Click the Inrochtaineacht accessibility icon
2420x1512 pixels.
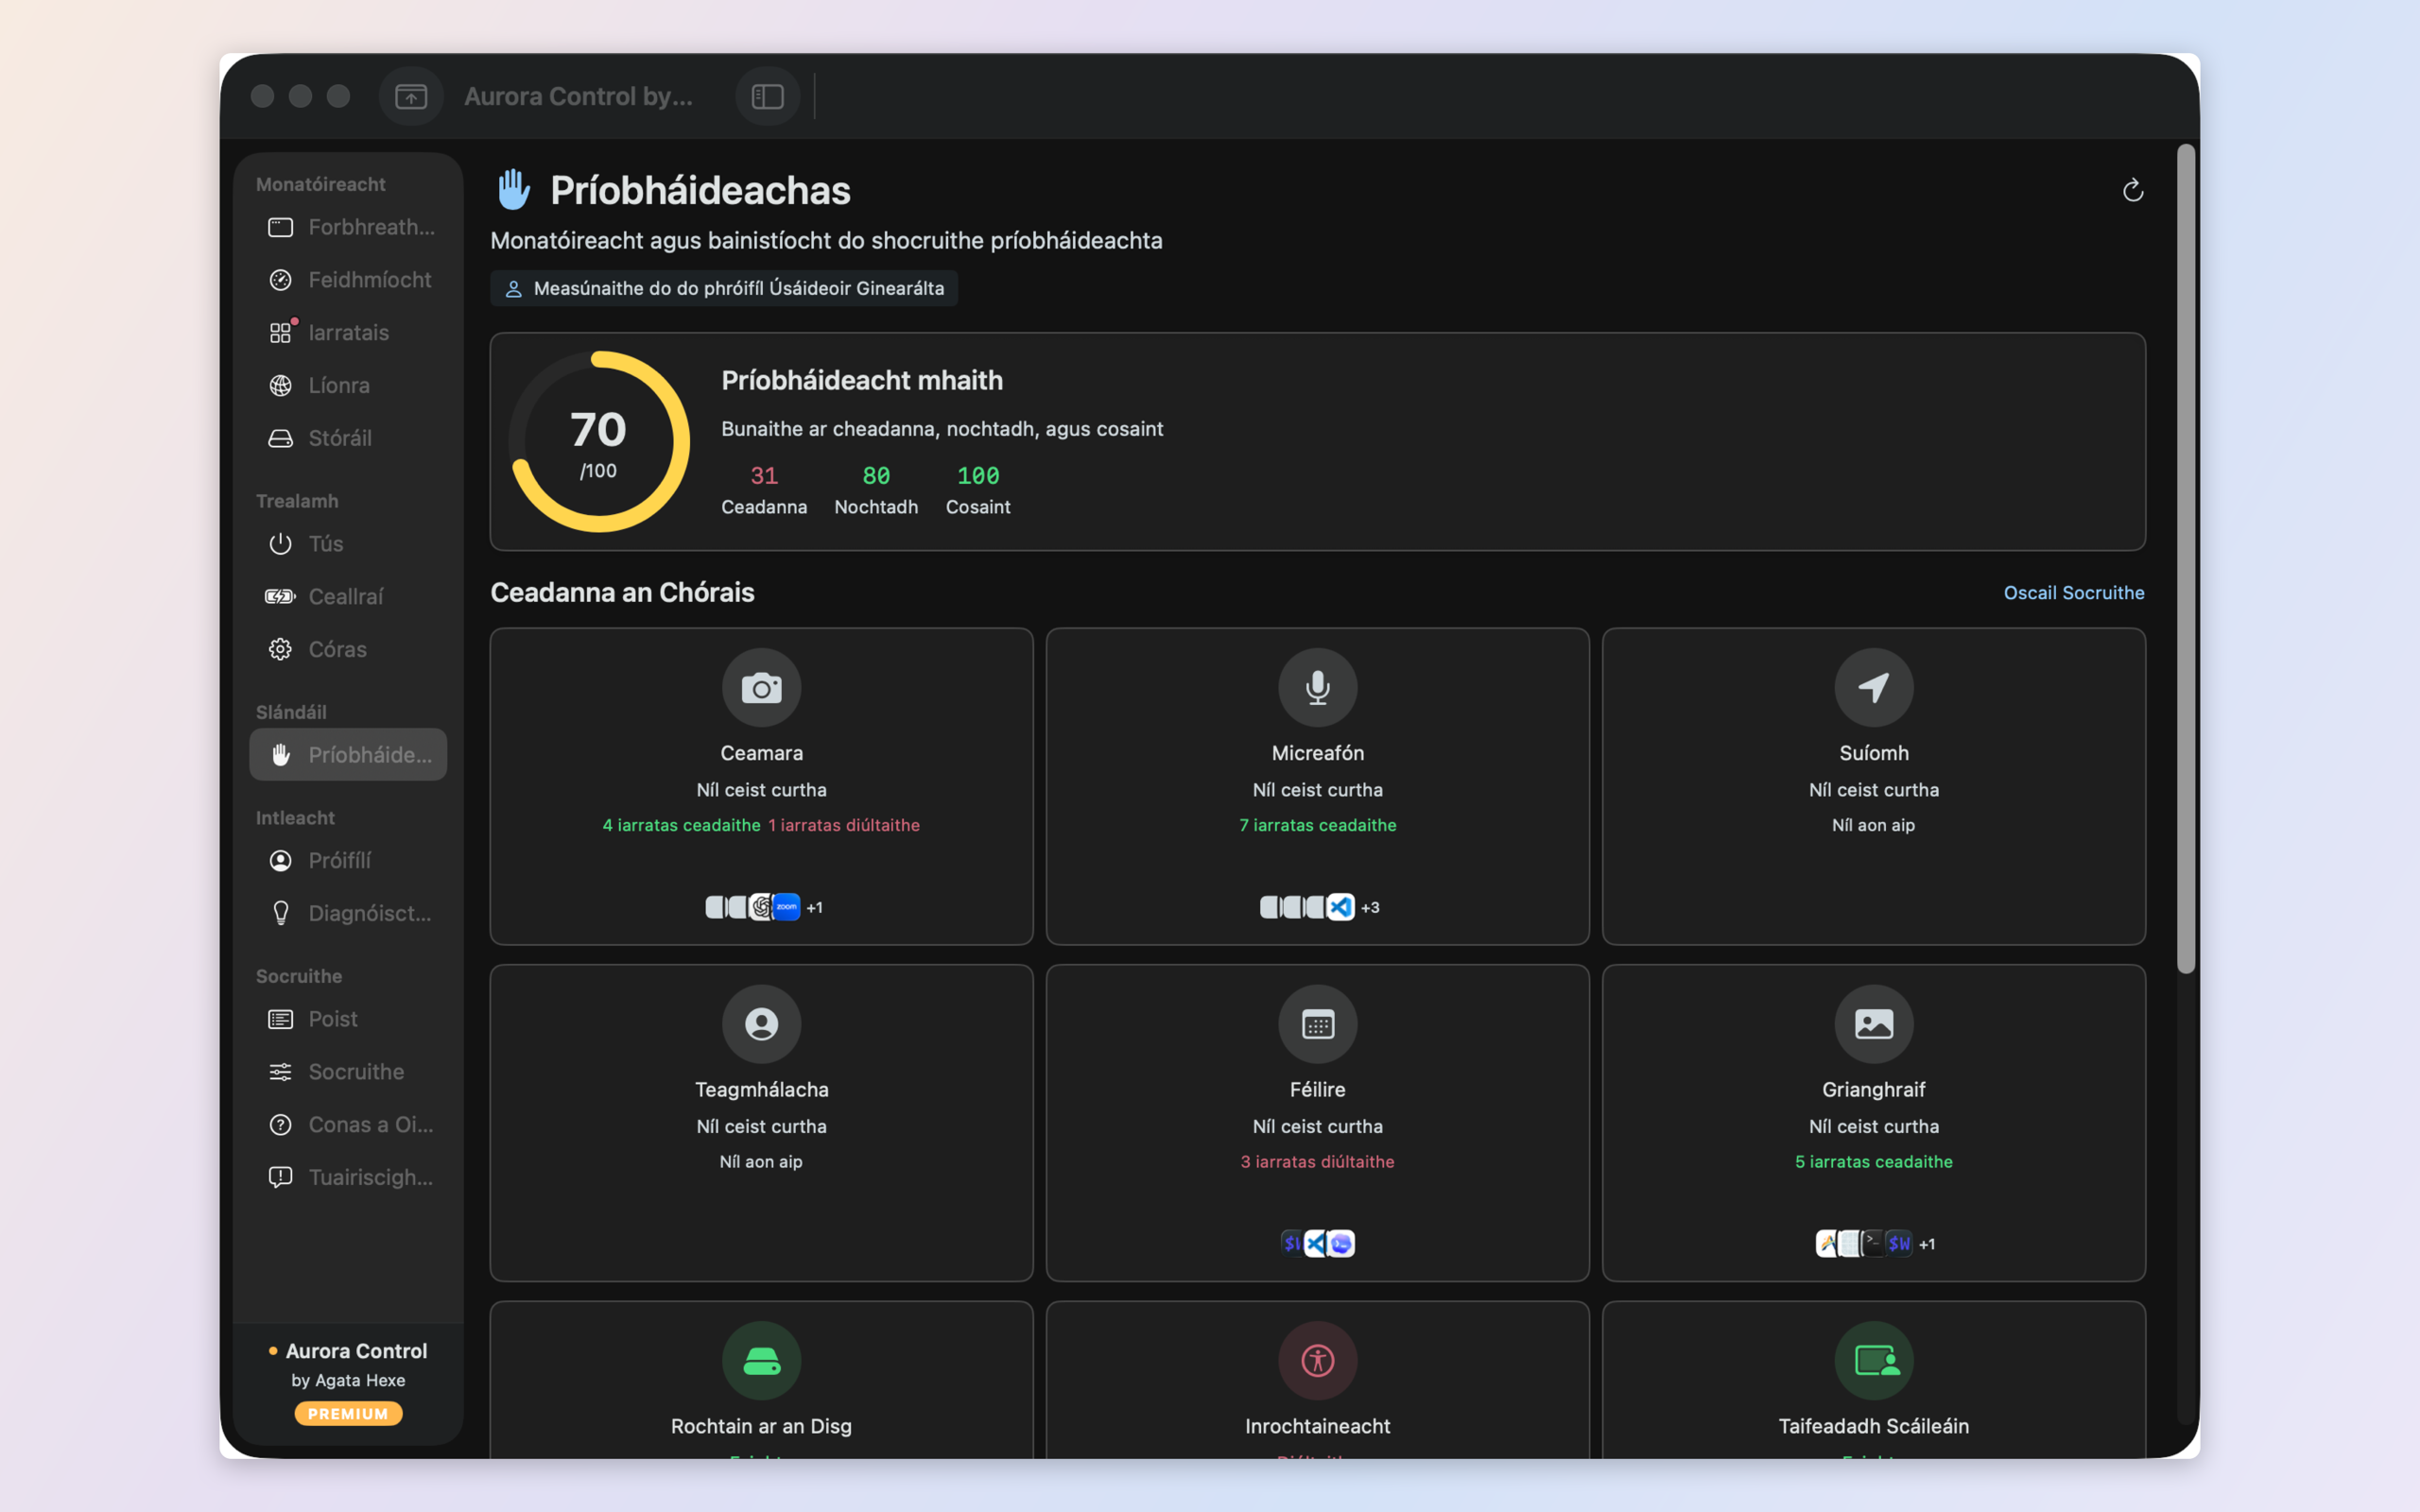(1317, 1361)
